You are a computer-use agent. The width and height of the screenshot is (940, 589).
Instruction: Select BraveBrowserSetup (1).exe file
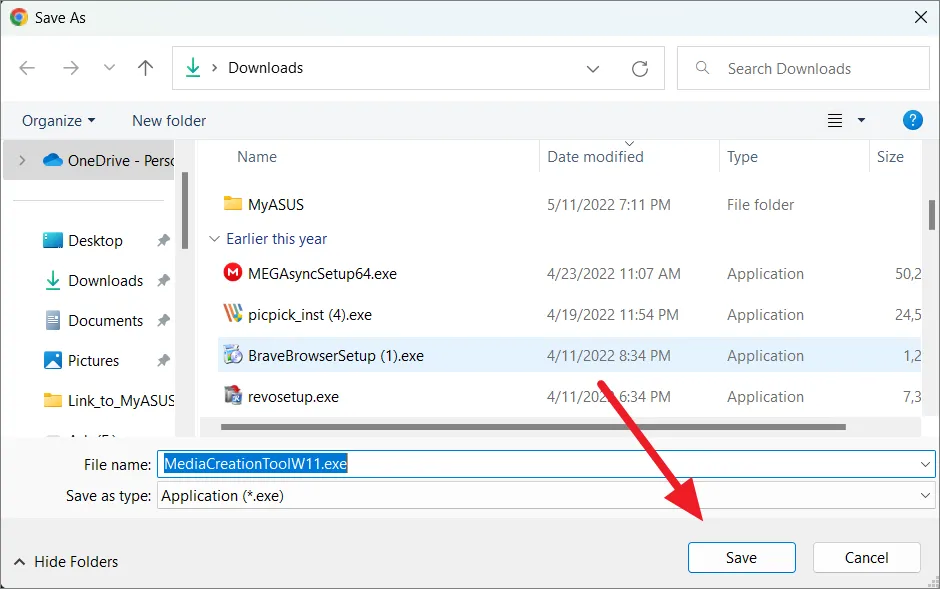point(335,356)
